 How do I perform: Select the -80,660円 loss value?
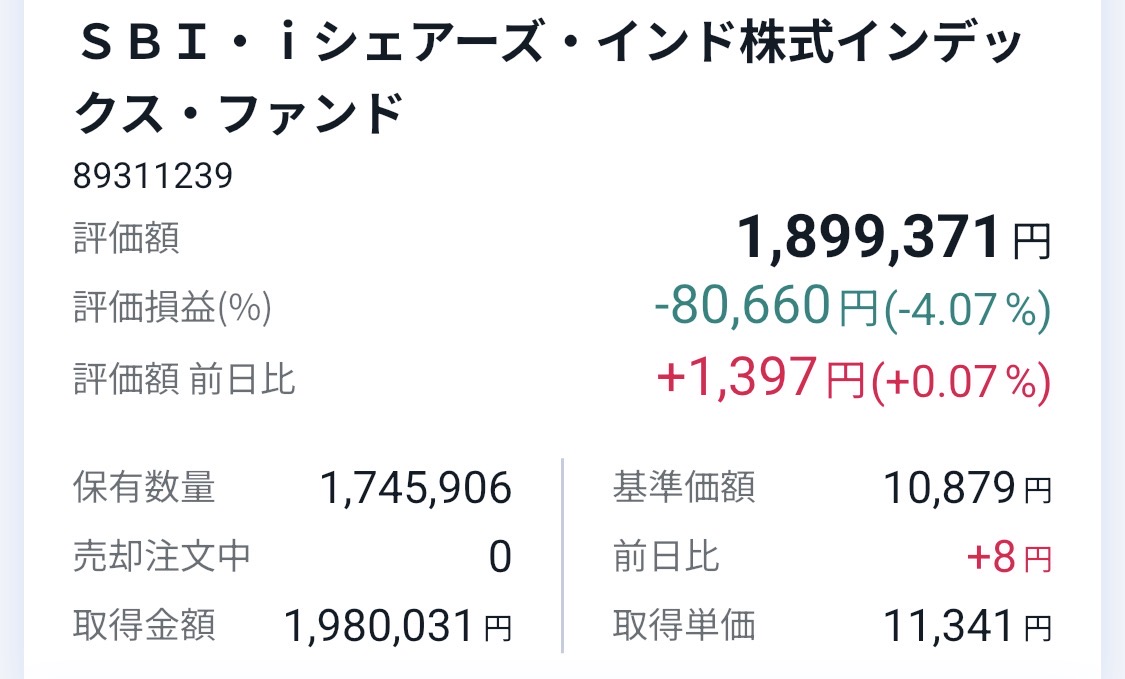click(x=765, y=308)
